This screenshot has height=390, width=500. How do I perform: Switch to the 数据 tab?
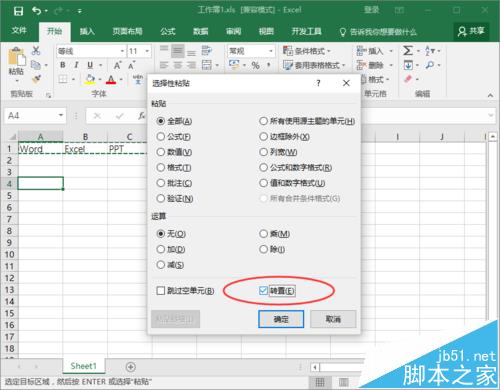201,31
